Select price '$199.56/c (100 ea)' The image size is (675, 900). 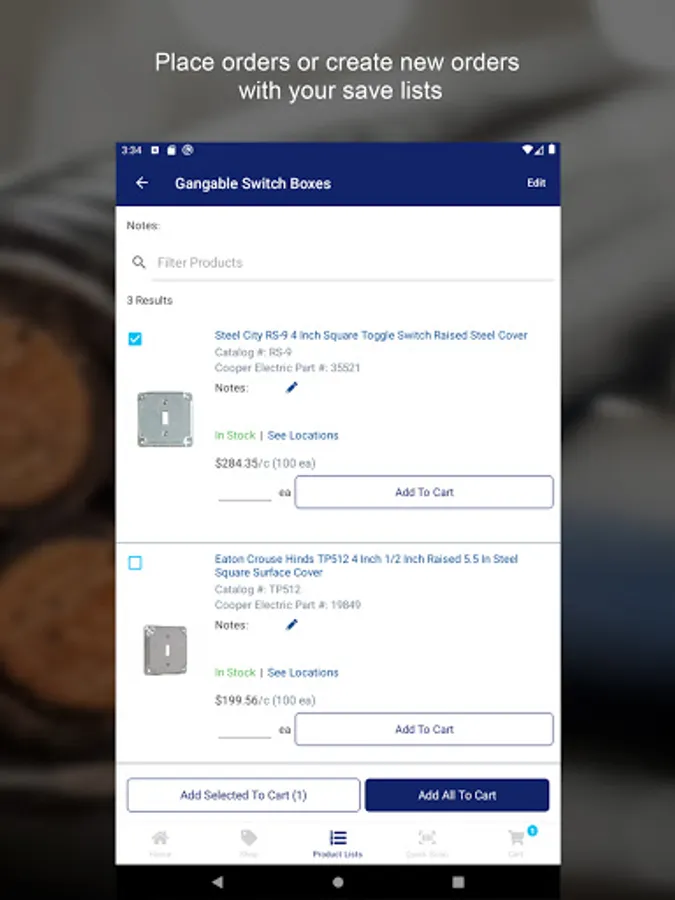tap(265, 700)
